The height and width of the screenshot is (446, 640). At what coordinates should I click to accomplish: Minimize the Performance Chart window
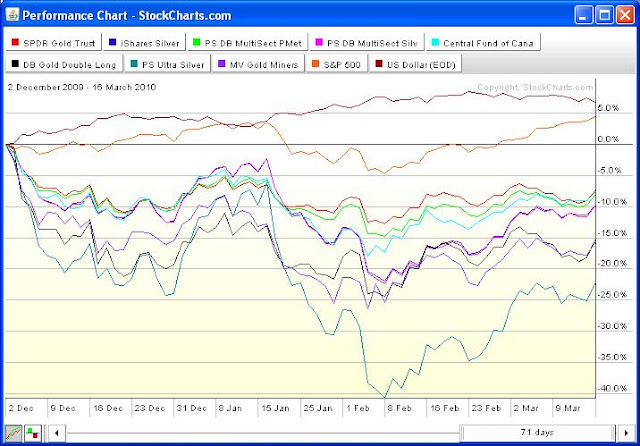click(583, 15)
